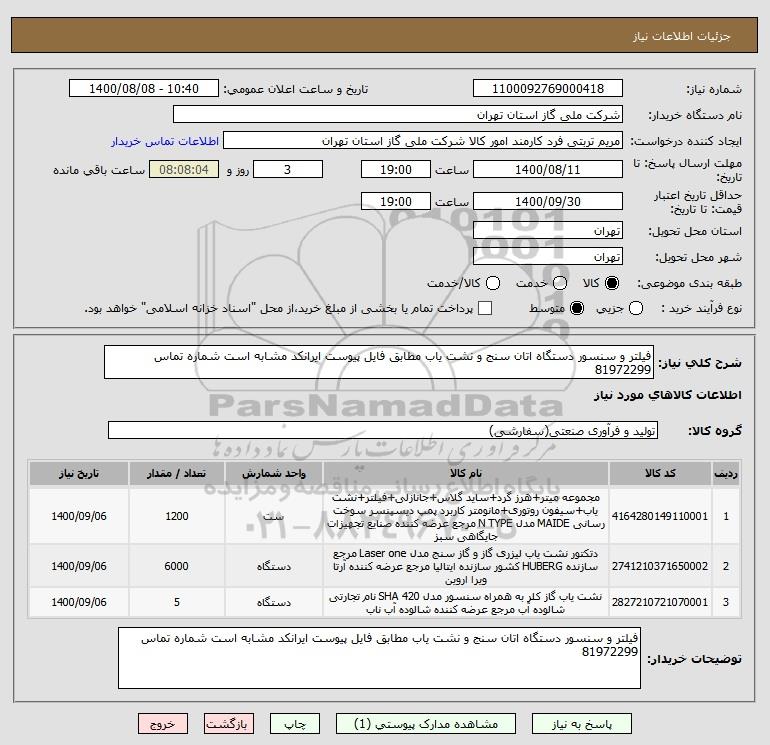Click the خروج exit button
770x745 pixels.
[x=163, y=724]
